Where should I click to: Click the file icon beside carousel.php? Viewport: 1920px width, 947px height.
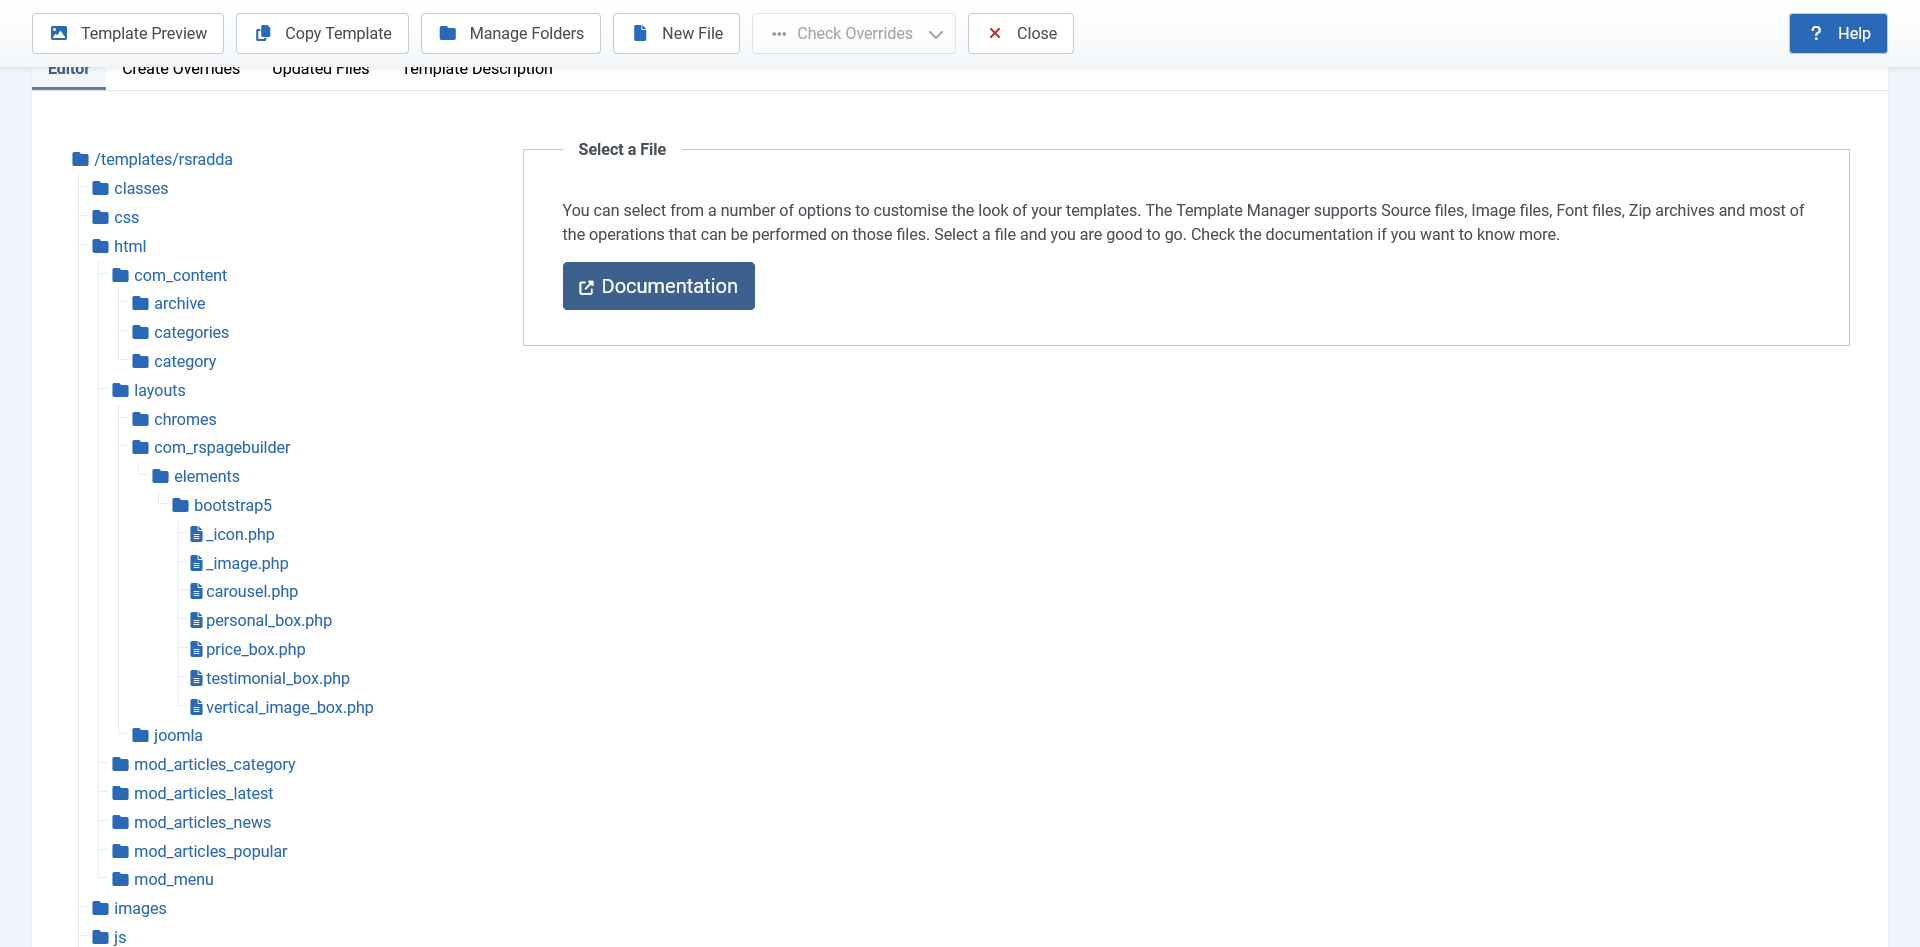click(x=196, y=592)
